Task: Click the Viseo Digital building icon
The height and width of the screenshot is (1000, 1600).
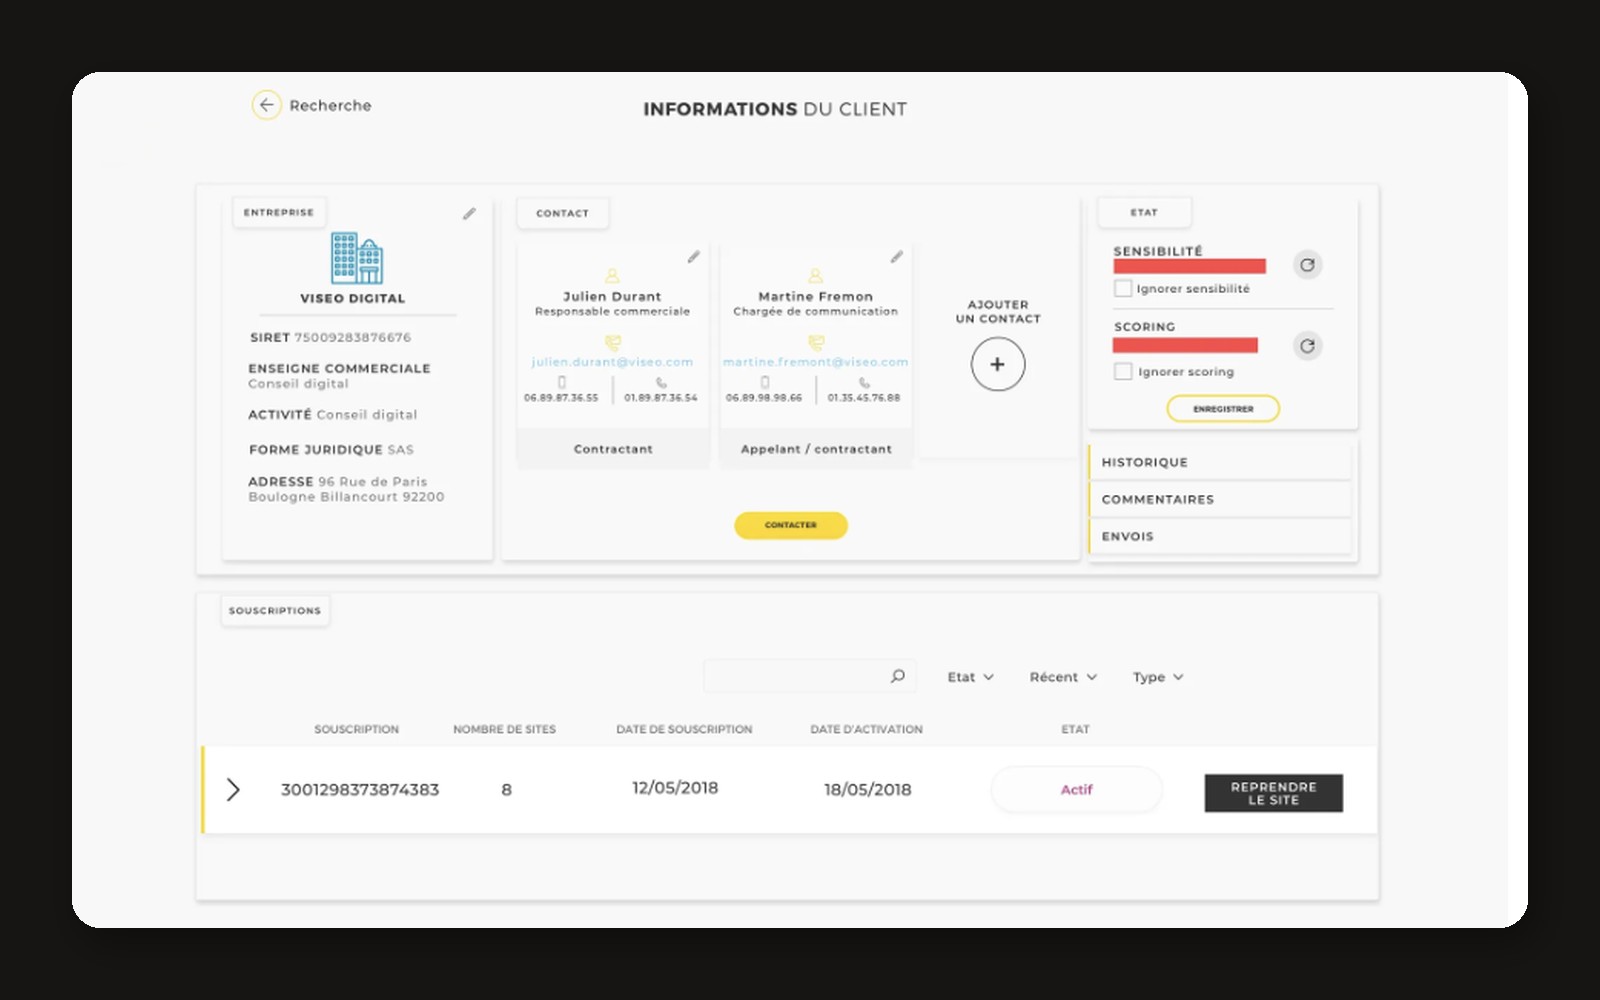Action: 357,258
